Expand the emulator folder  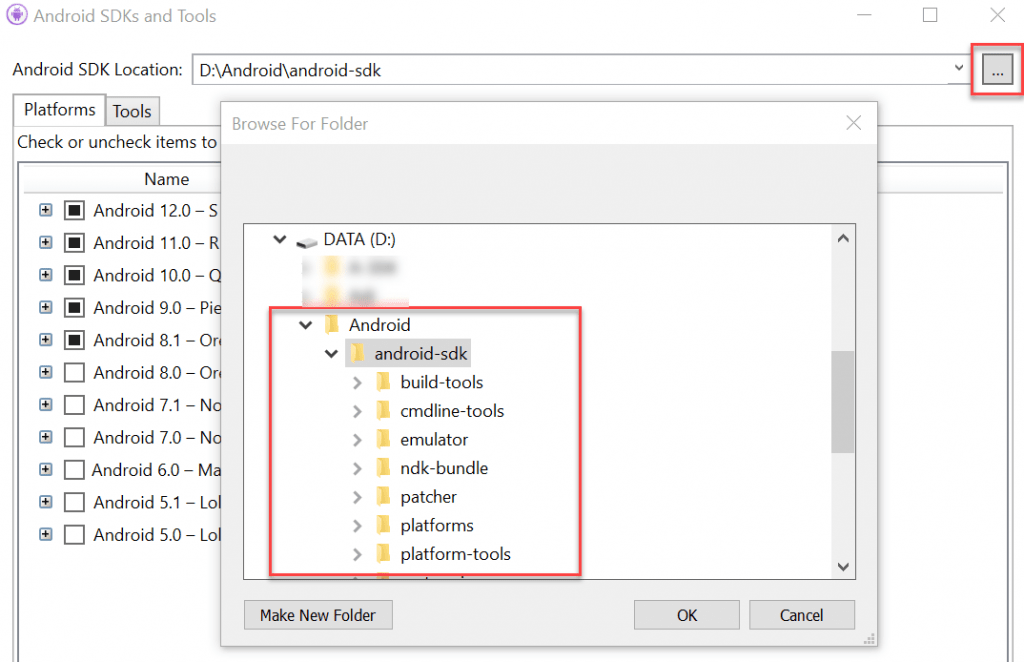pos(357,439)
